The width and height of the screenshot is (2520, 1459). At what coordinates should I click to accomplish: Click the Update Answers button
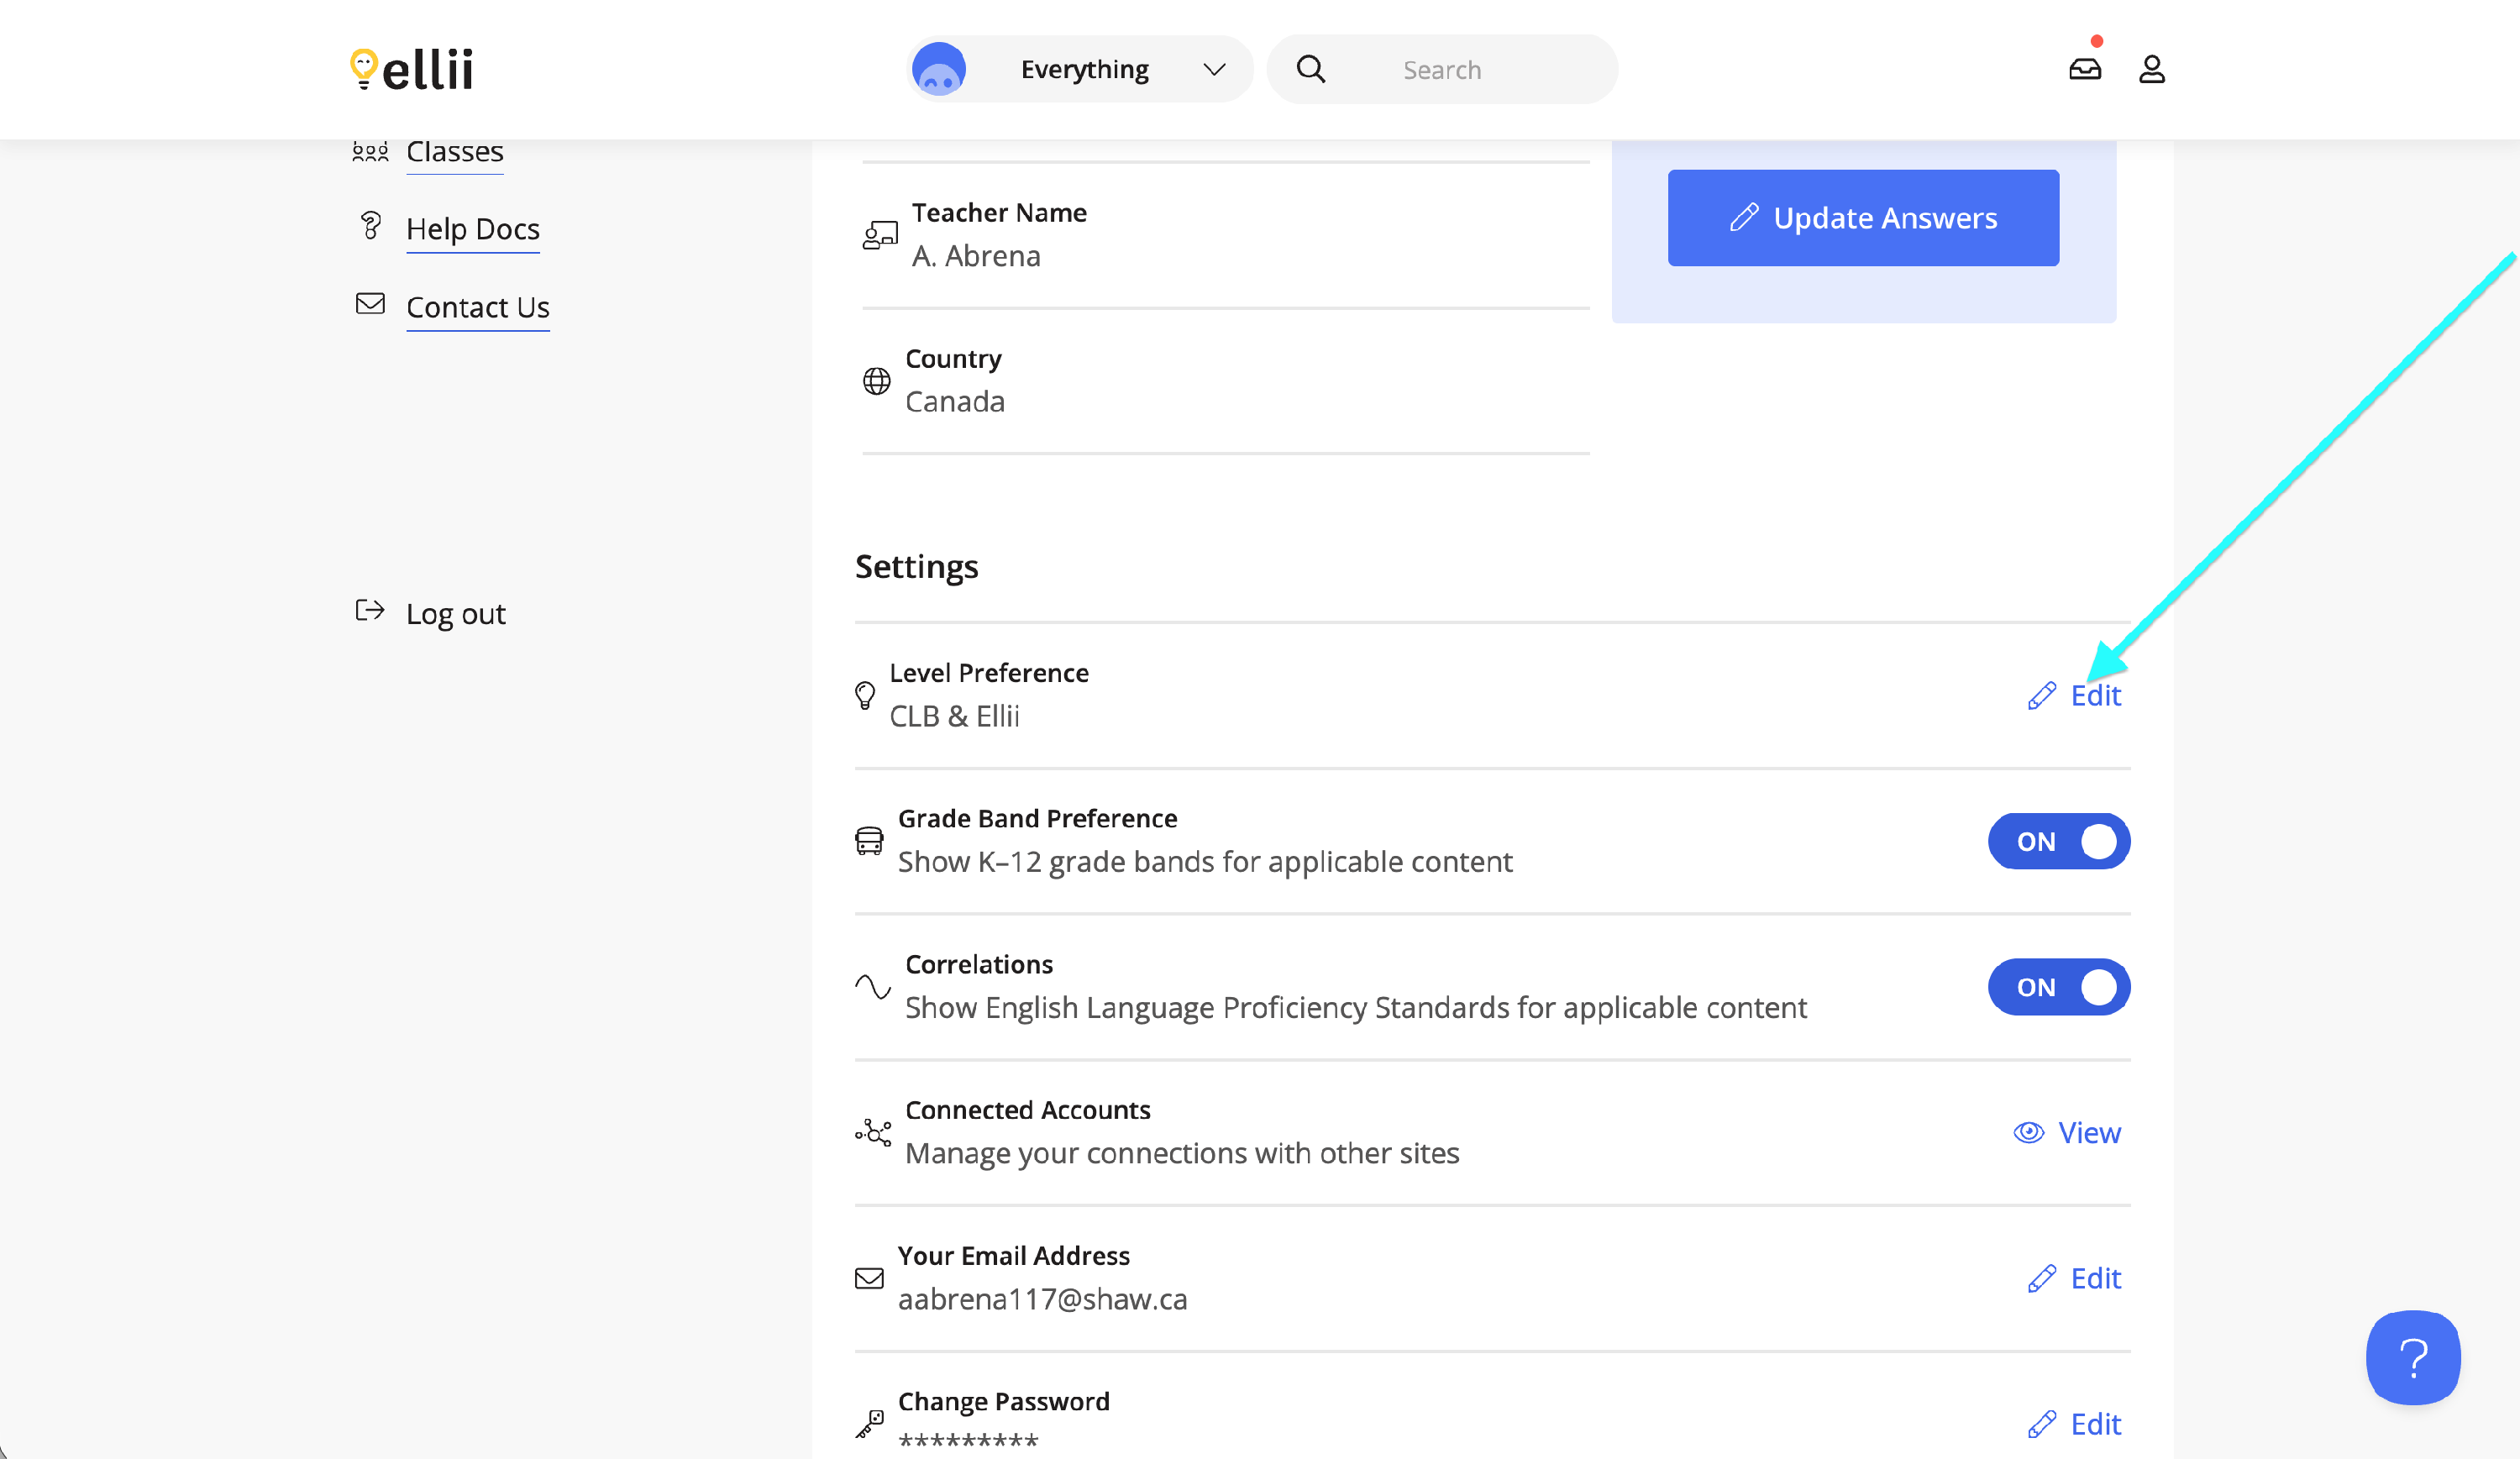click(1862, 218)
